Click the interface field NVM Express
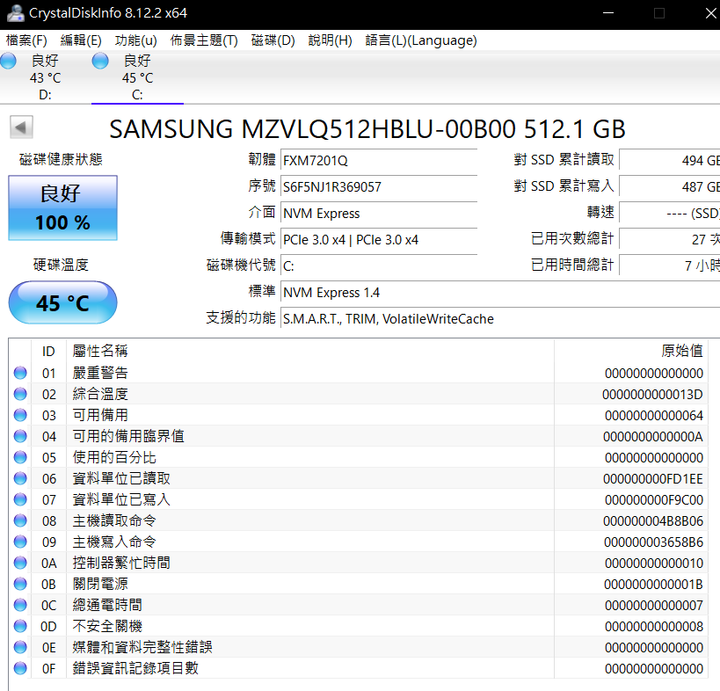Screen dimensions: 720x691 (379, 213)
